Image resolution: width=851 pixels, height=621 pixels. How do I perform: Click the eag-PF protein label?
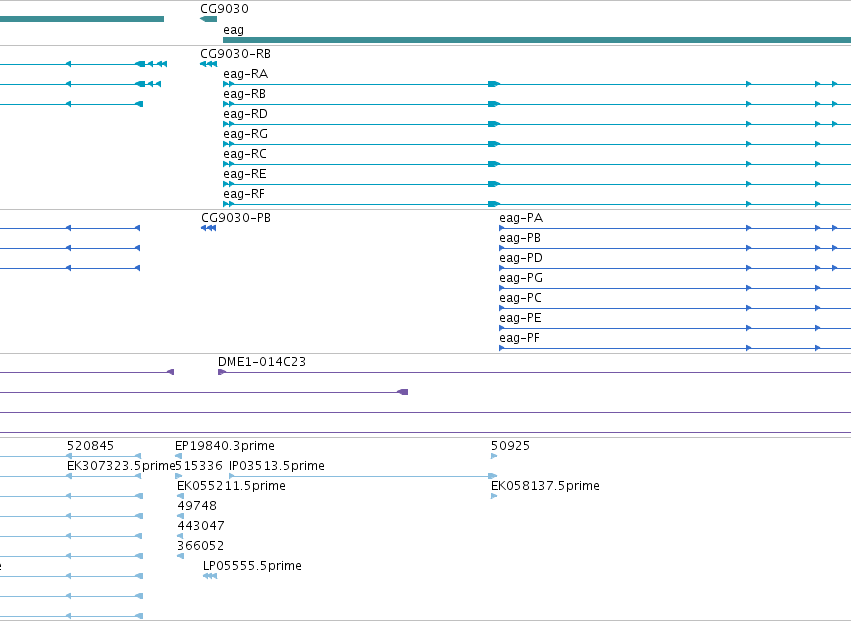click(519, 339)
